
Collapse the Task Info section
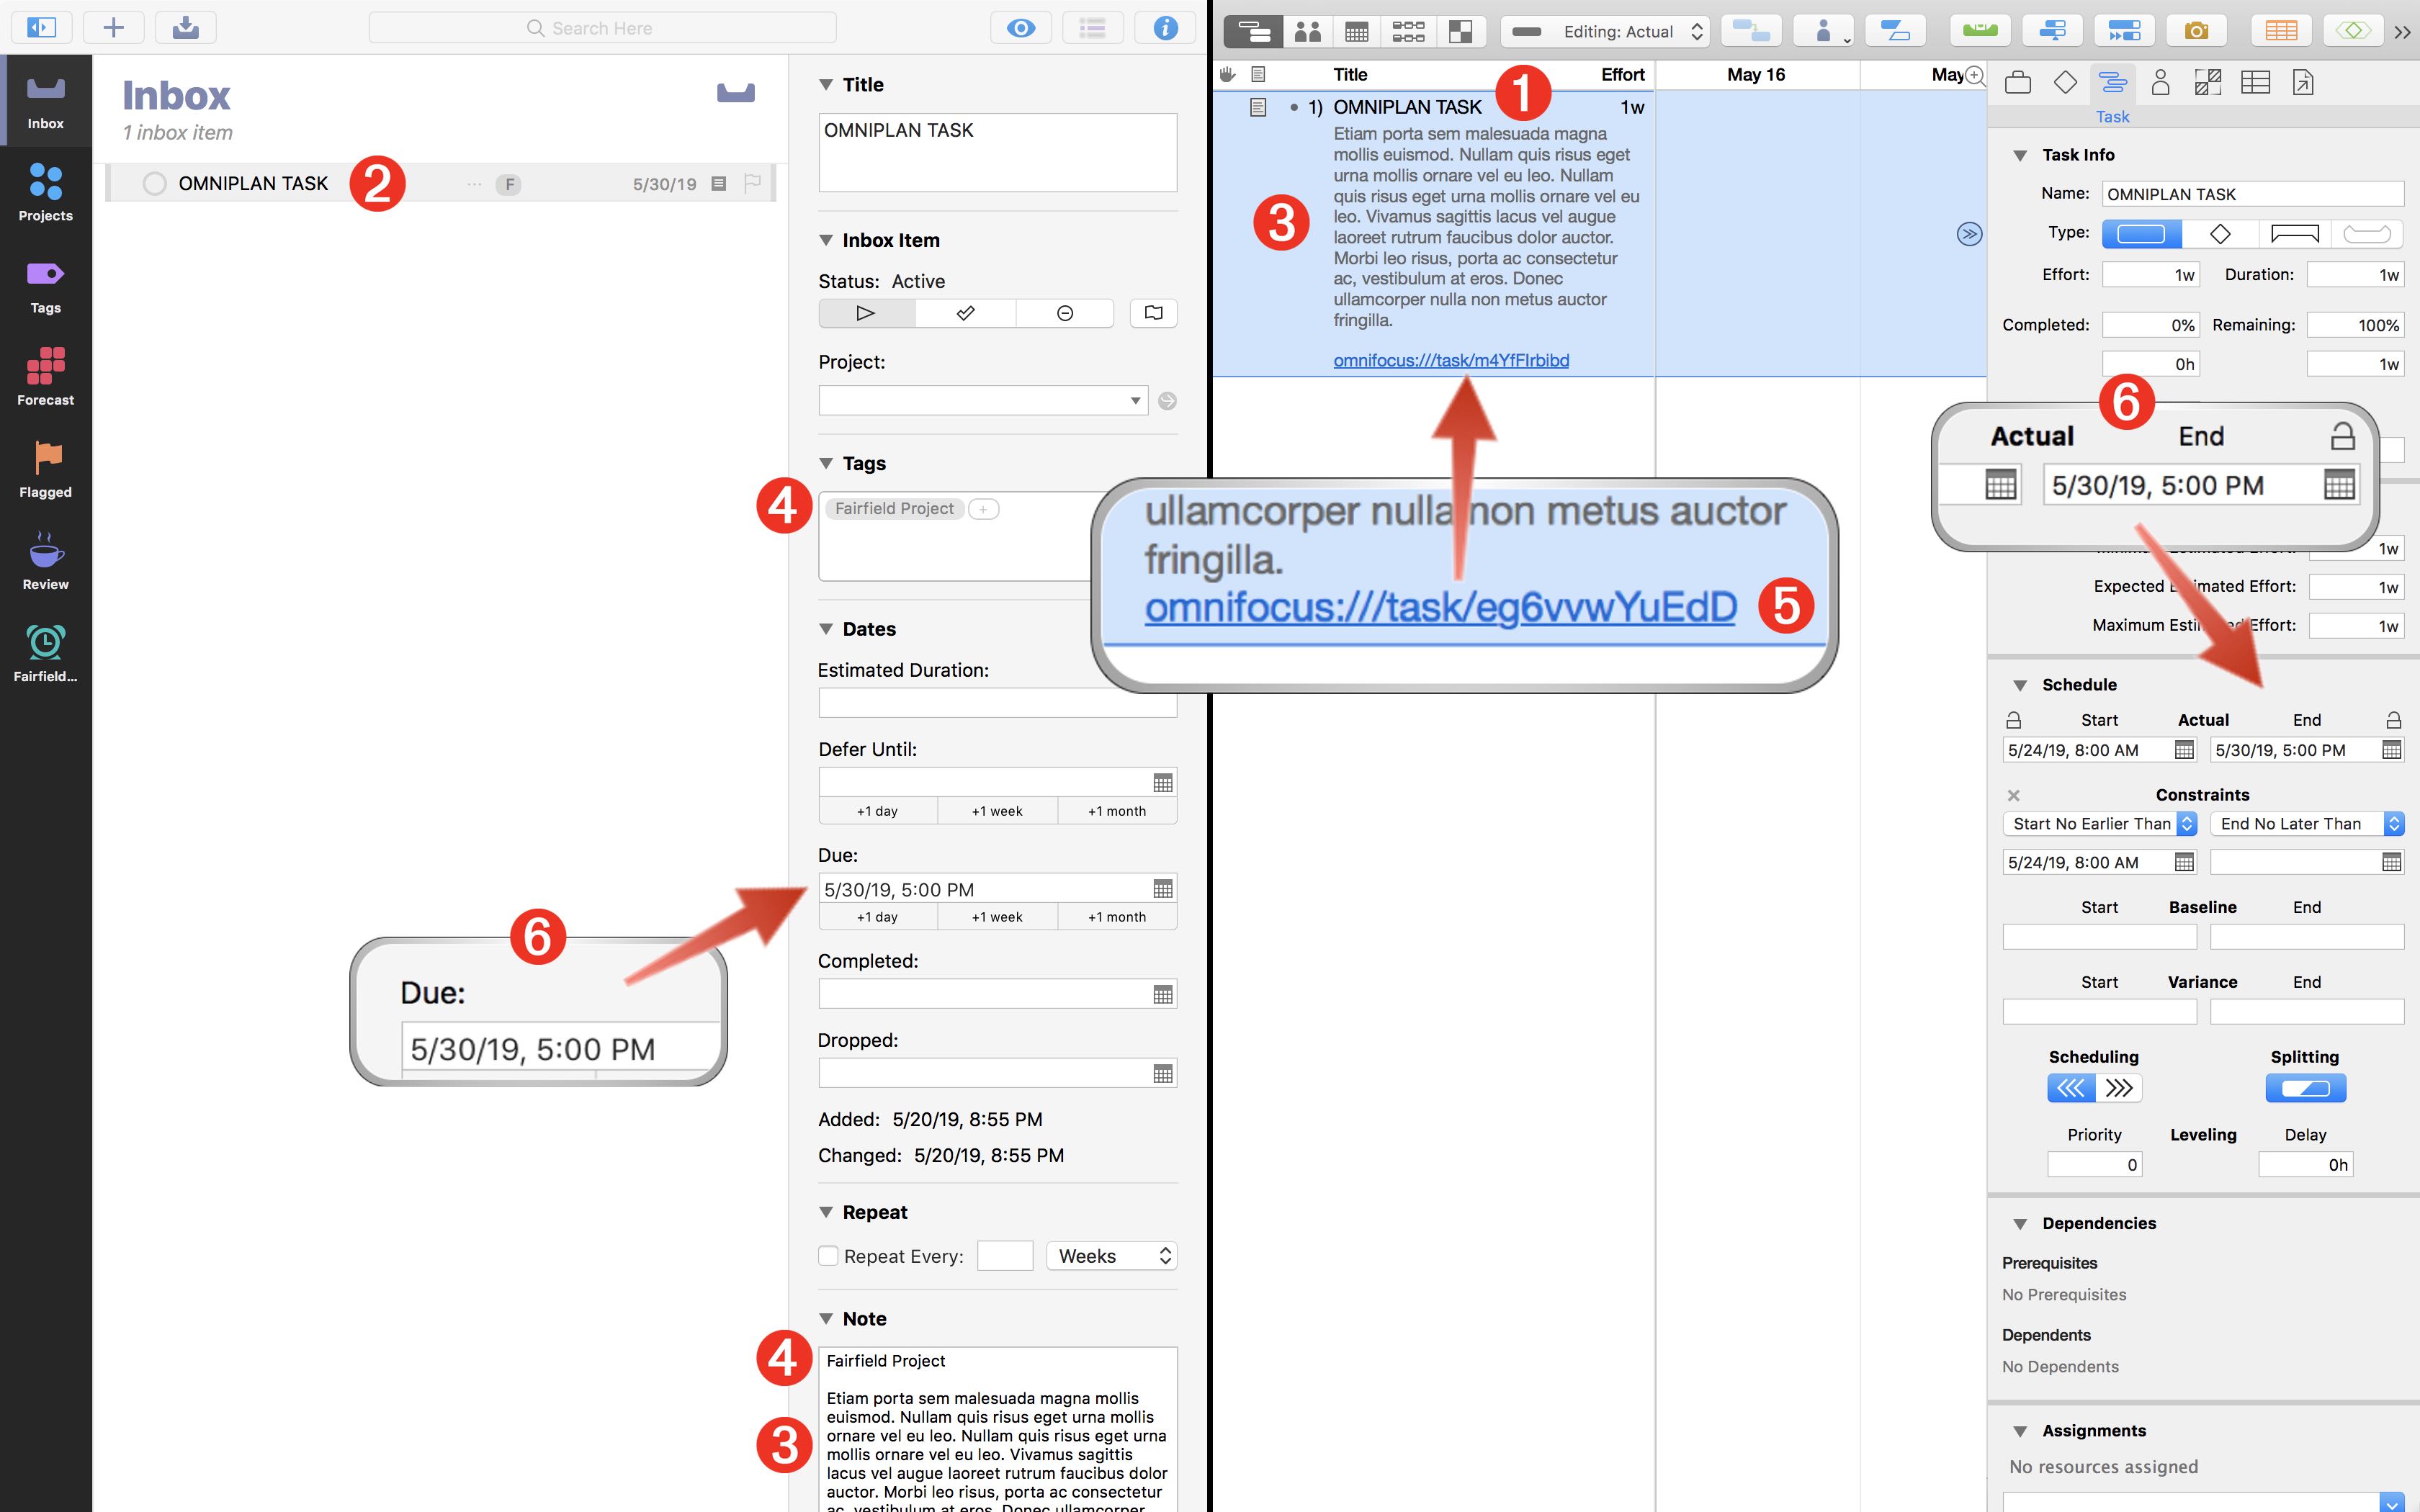(x=2020, y=155)
